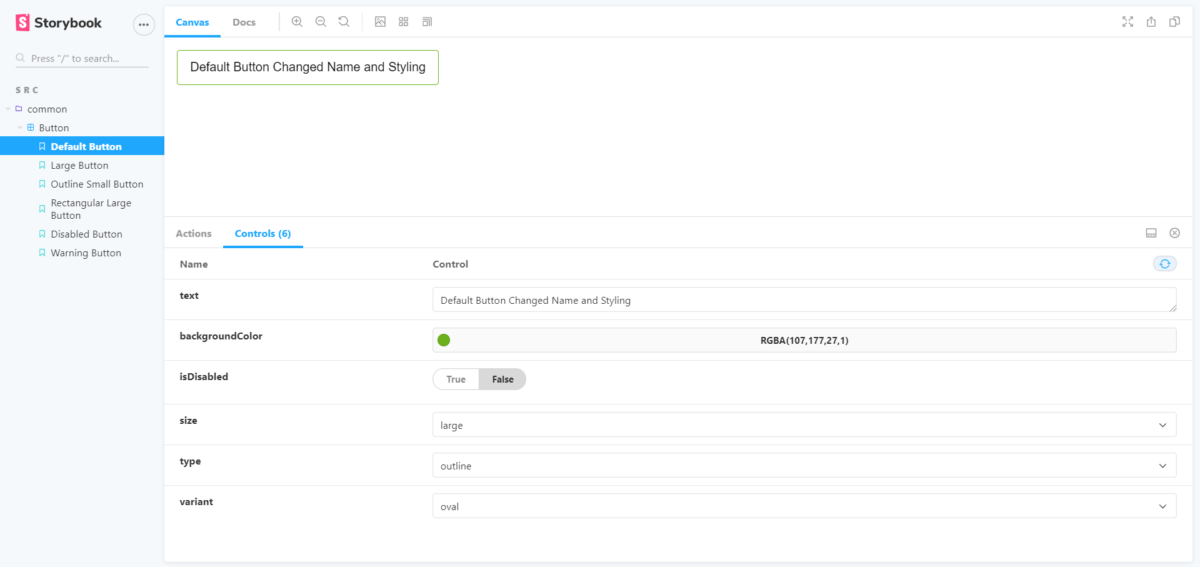This screenshot has width=1200, height=567.
Task: Open canvas in new tab icon
Action: coord(1151,21)
